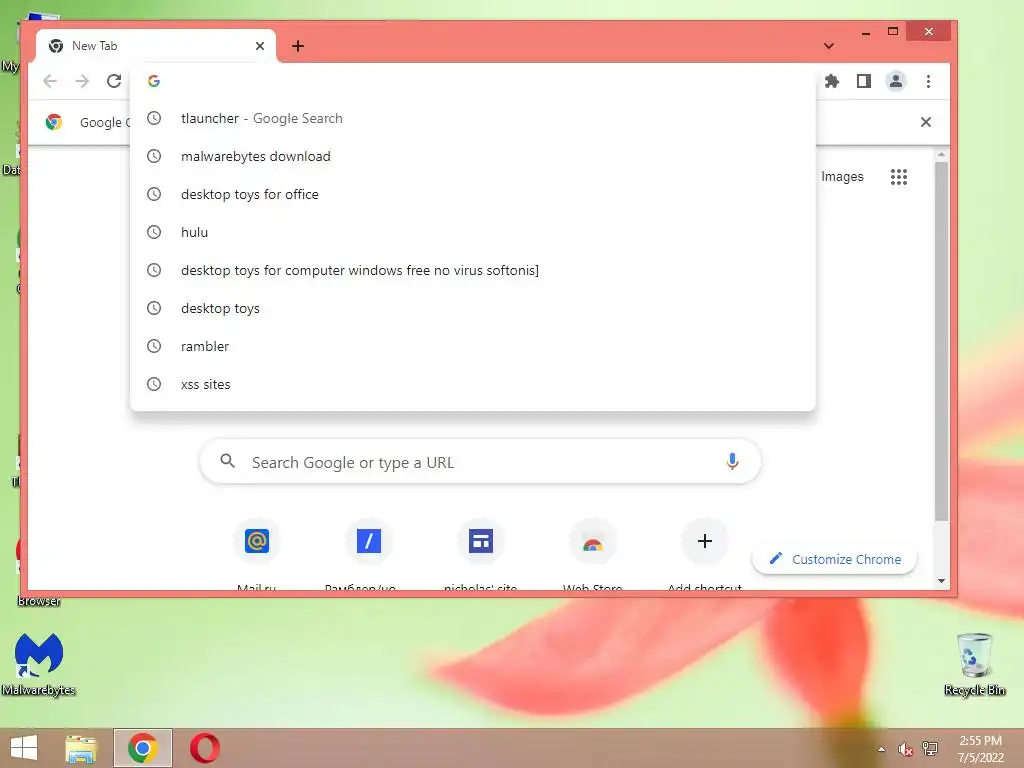Select the hulu suggestion

[x=473, y=232]
